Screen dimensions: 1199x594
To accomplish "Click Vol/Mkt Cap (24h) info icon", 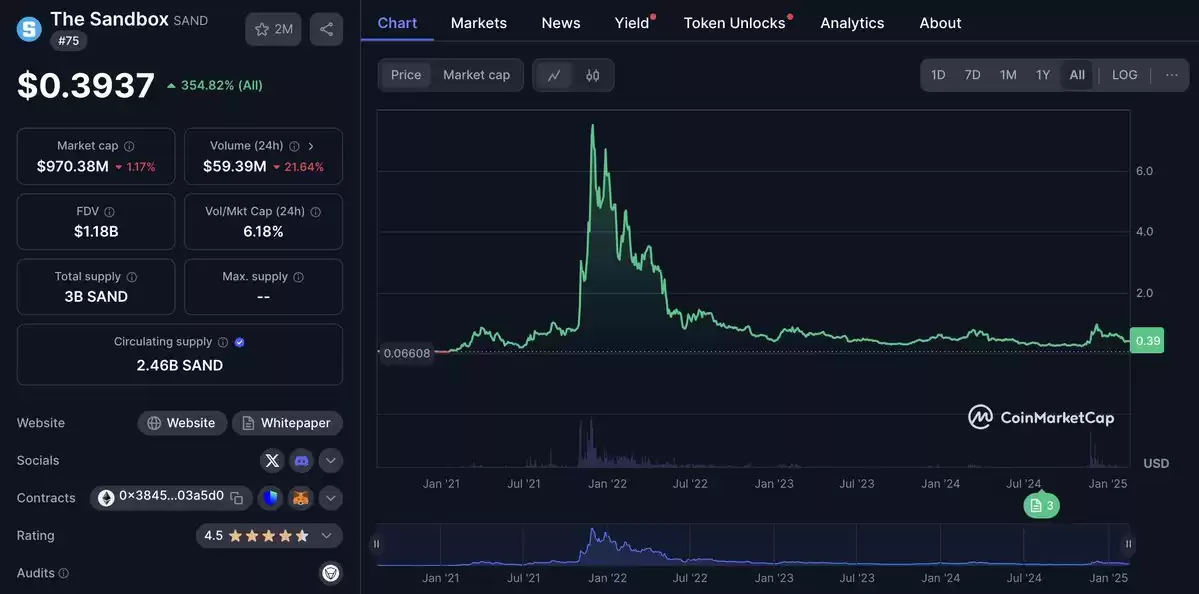I will coord(315,212).
